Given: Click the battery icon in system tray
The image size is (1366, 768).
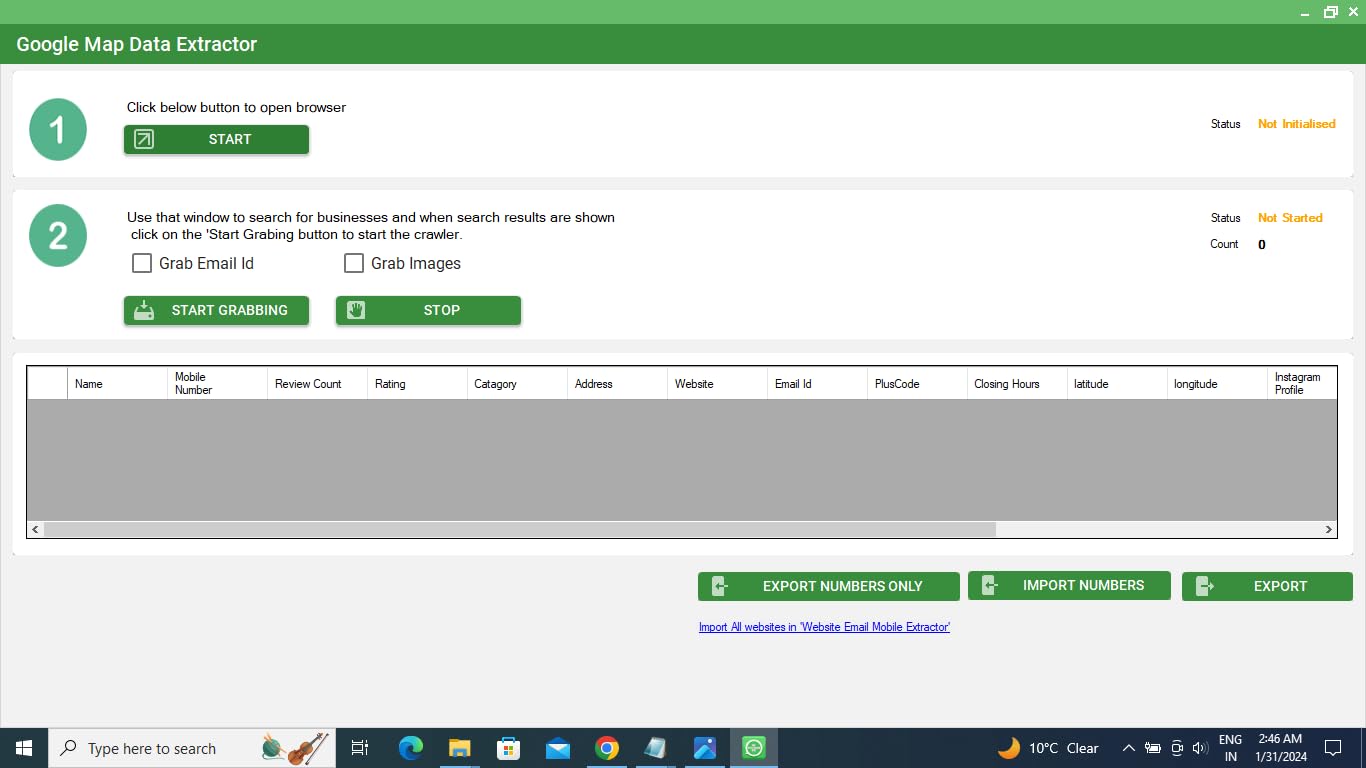Looking at the screenshot, I should pyautogui.click(x=1152, y=748).
